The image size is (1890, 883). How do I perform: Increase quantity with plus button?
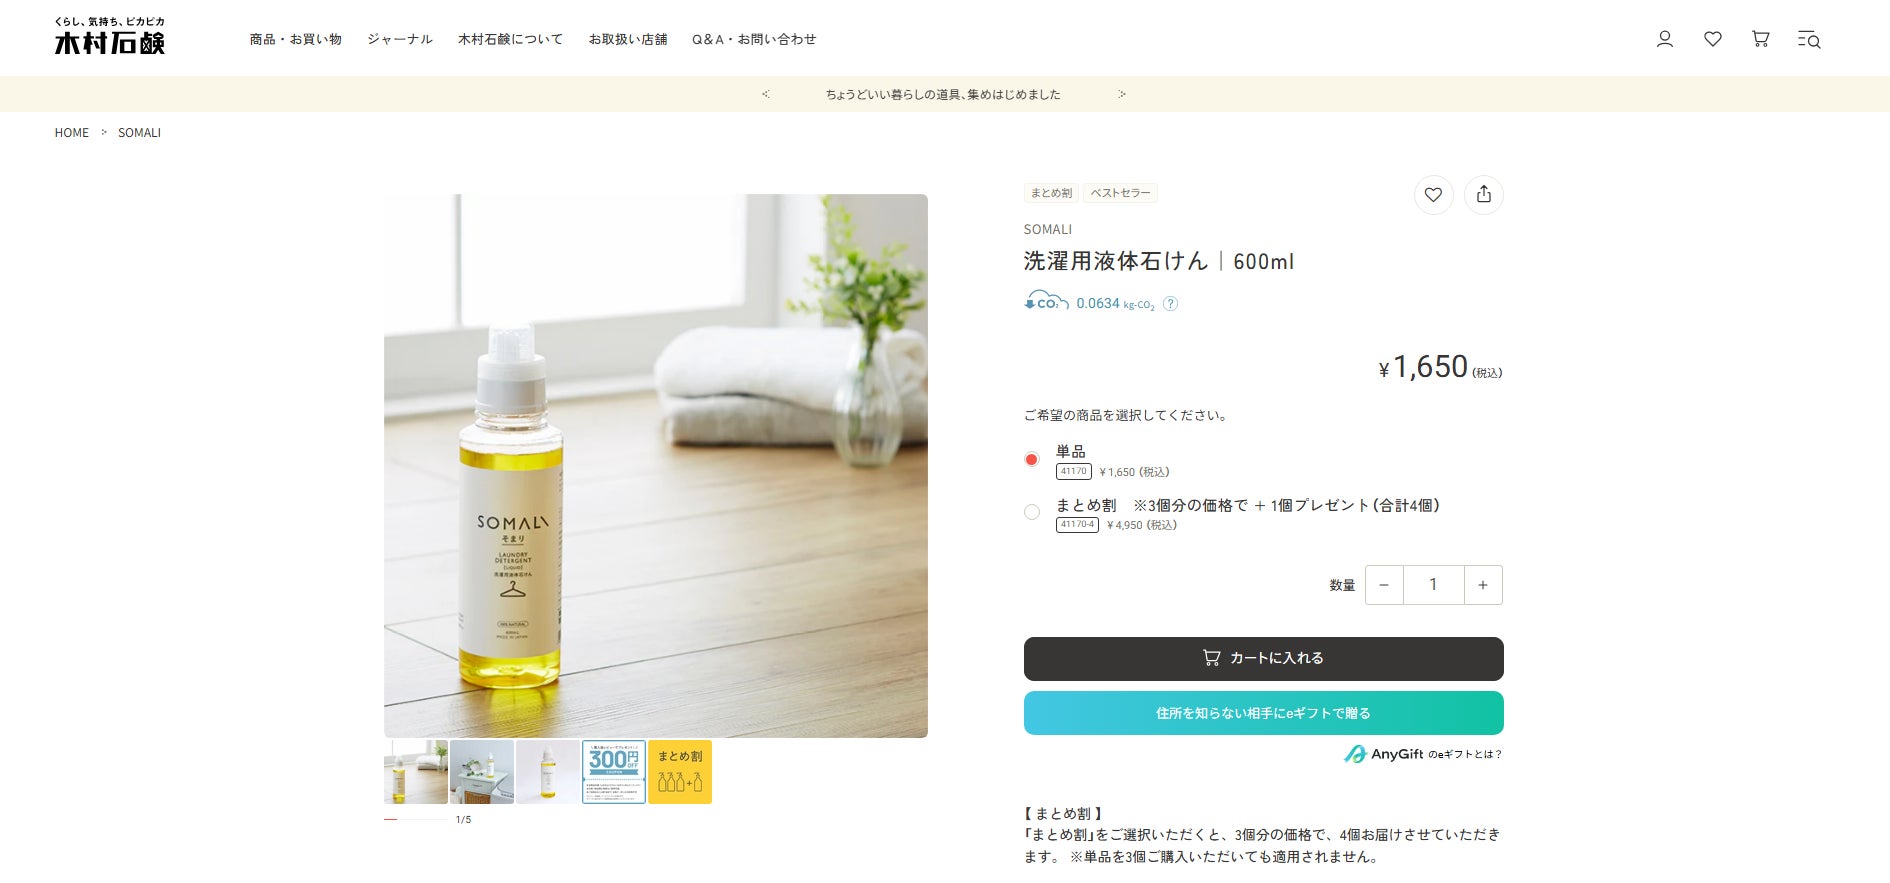click(1483, 585)
